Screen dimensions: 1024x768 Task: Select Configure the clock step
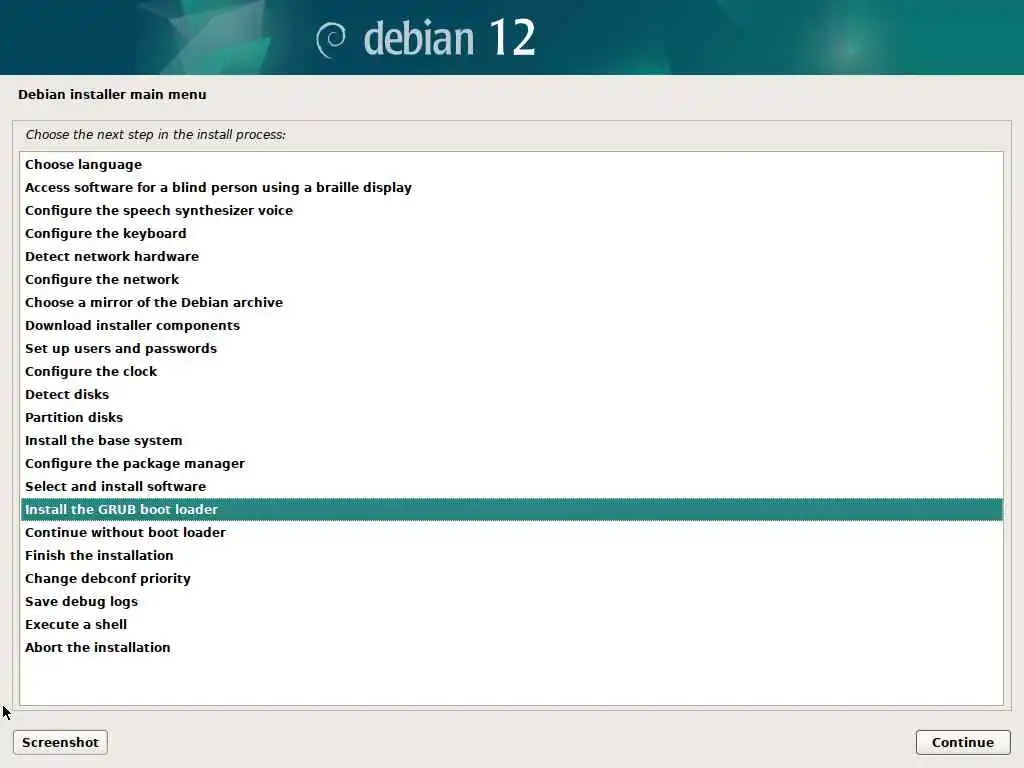coord(511,372)
